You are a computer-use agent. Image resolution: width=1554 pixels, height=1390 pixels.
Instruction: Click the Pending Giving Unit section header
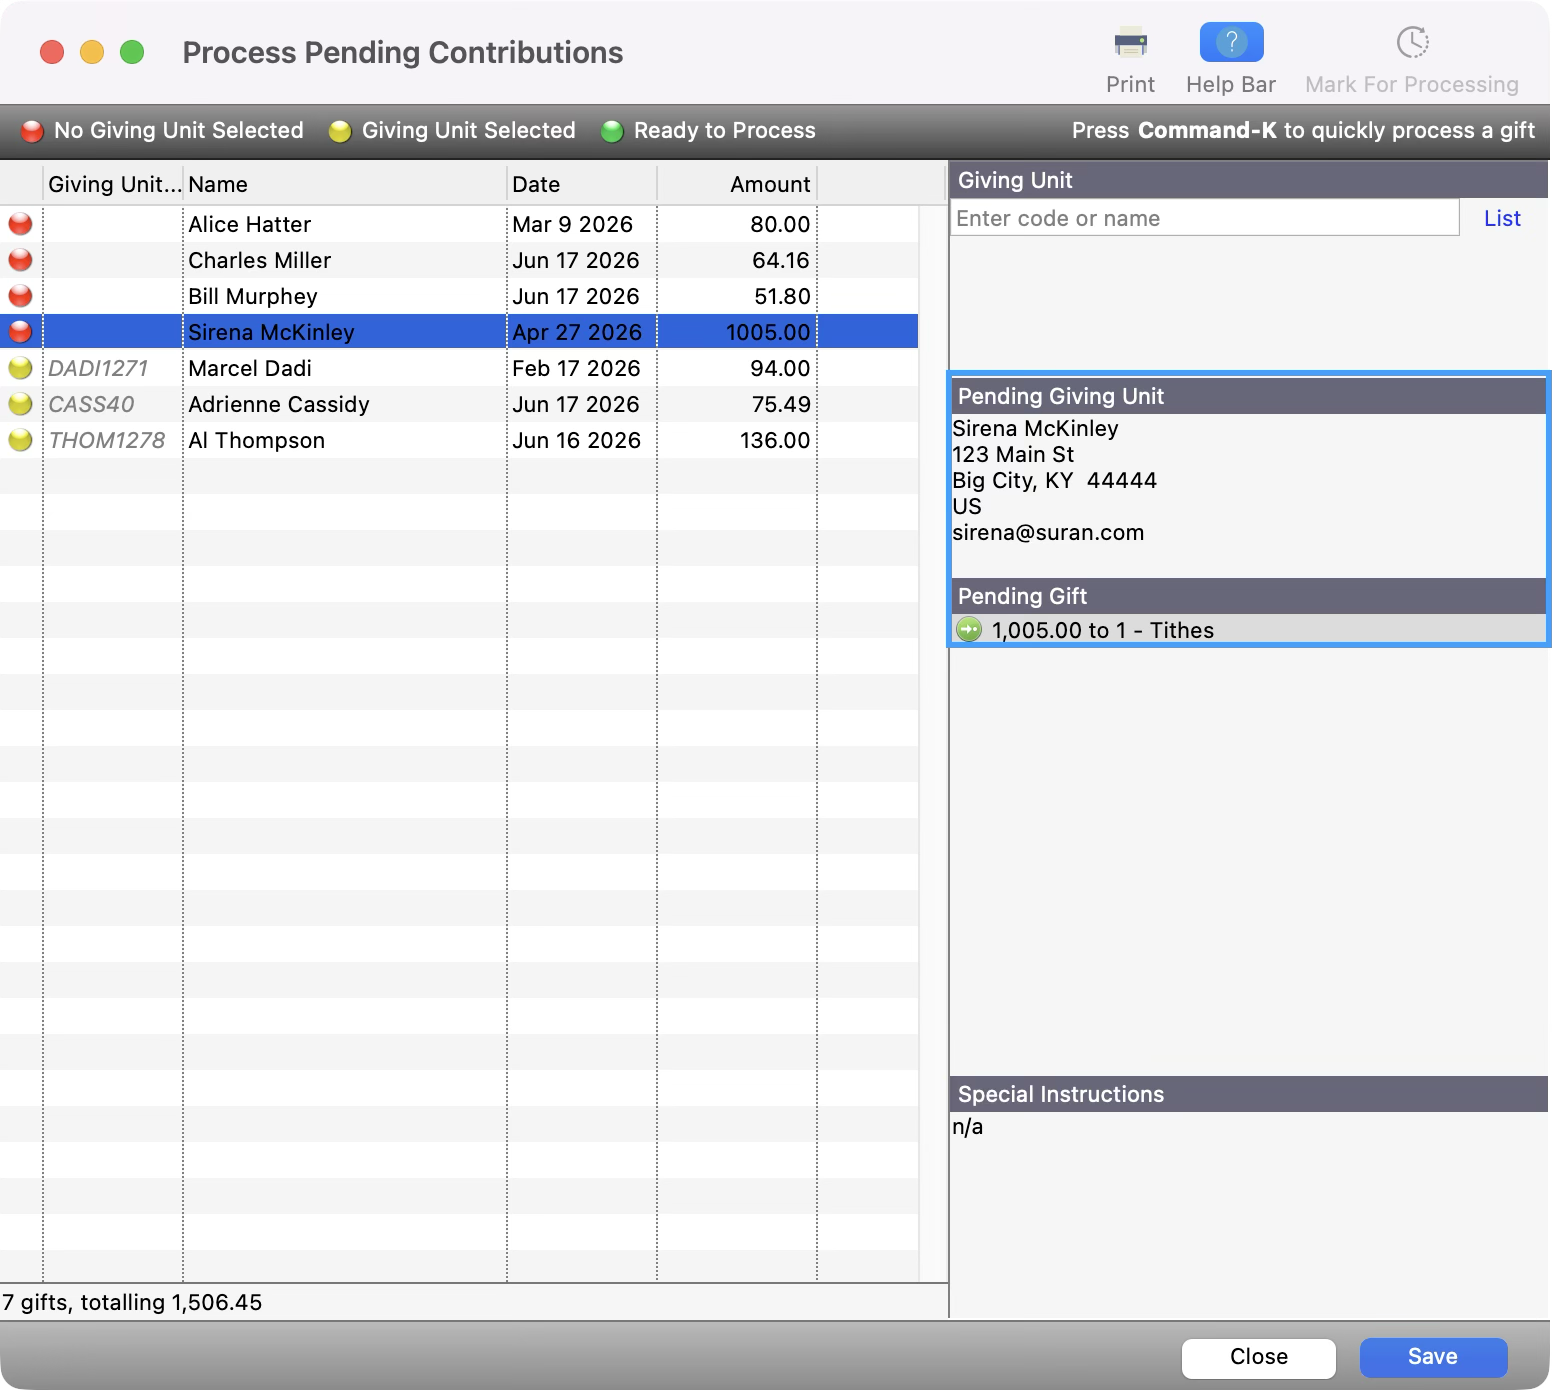(1248, 396)
